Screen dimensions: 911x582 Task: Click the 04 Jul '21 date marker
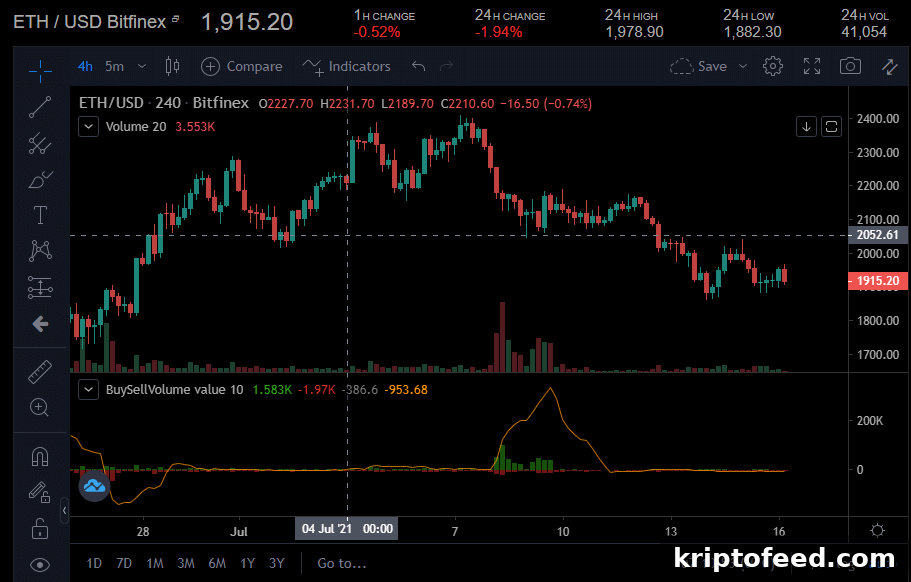[x=347, y=529]
